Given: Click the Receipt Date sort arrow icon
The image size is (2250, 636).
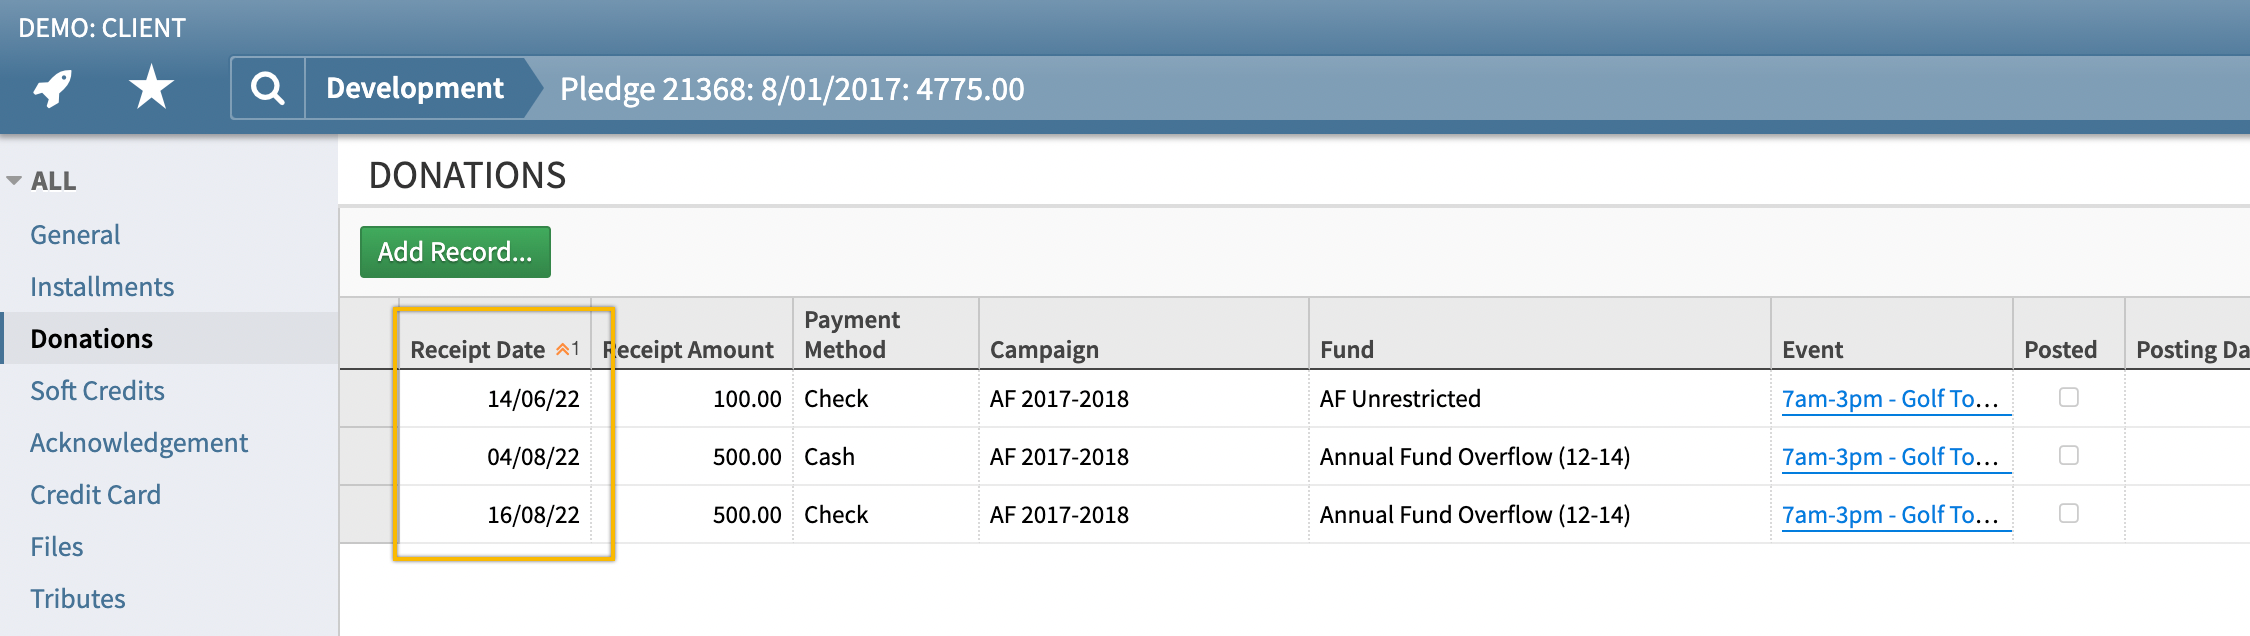Looking at the screenshot, I should (563, 349).
